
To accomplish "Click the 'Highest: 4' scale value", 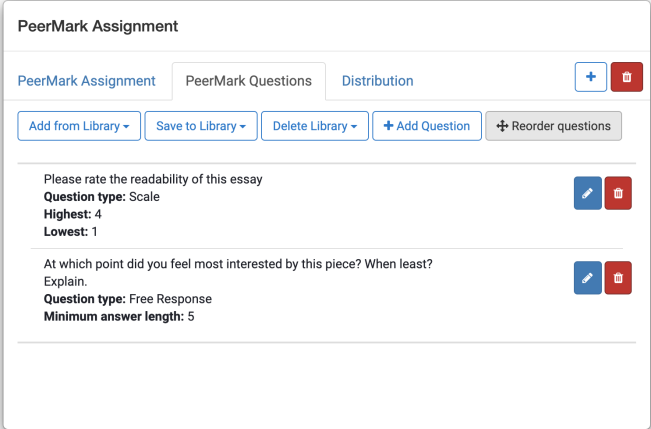I will [x=73, y=214].
